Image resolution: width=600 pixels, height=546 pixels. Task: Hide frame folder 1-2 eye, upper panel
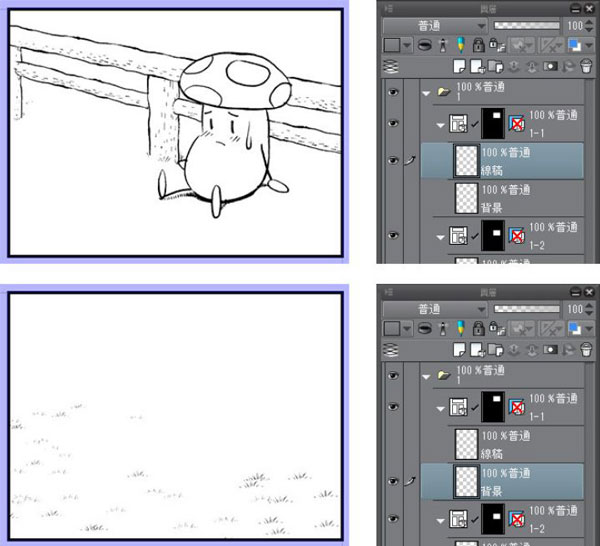tap(393, 235)
